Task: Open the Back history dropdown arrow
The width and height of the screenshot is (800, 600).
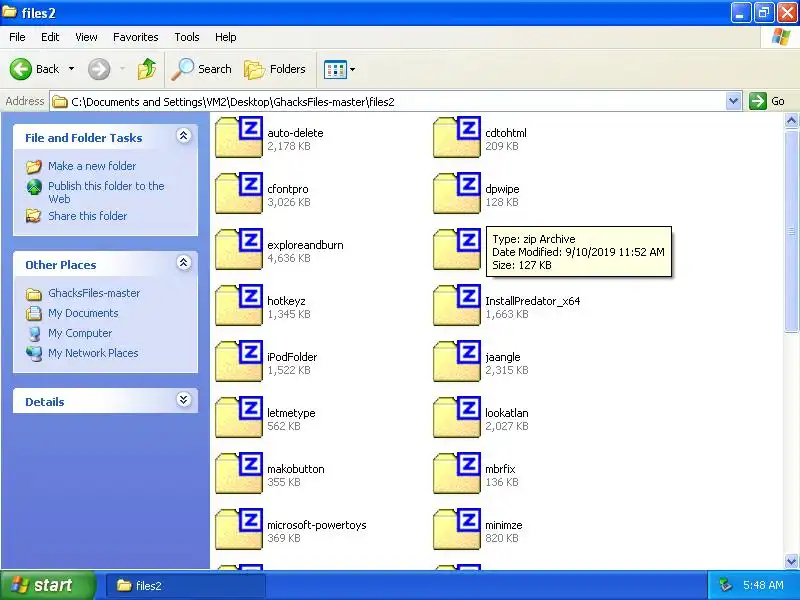Action: click(x=71, y=69)
